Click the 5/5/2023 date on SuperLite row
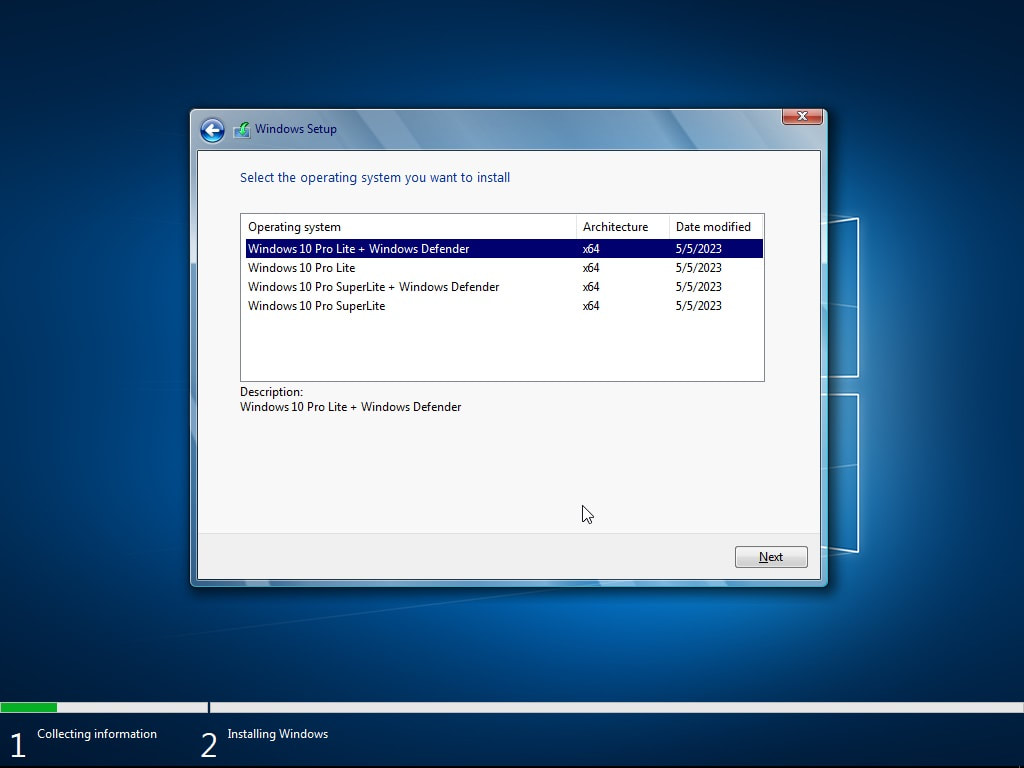 click(698, 306)
